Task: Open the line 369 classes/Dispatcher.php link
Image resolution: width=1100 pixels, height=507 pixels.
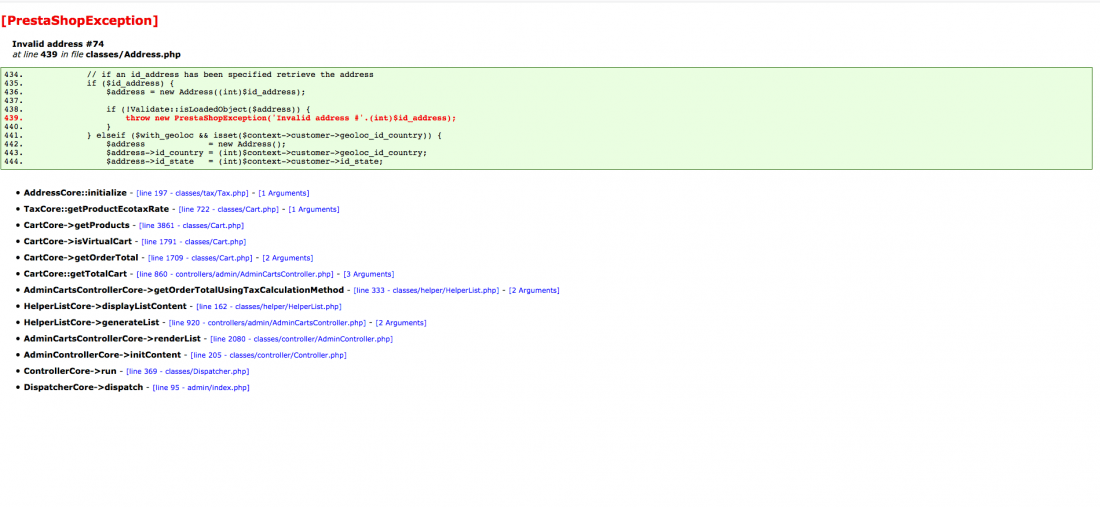Action: click(188, 371)
